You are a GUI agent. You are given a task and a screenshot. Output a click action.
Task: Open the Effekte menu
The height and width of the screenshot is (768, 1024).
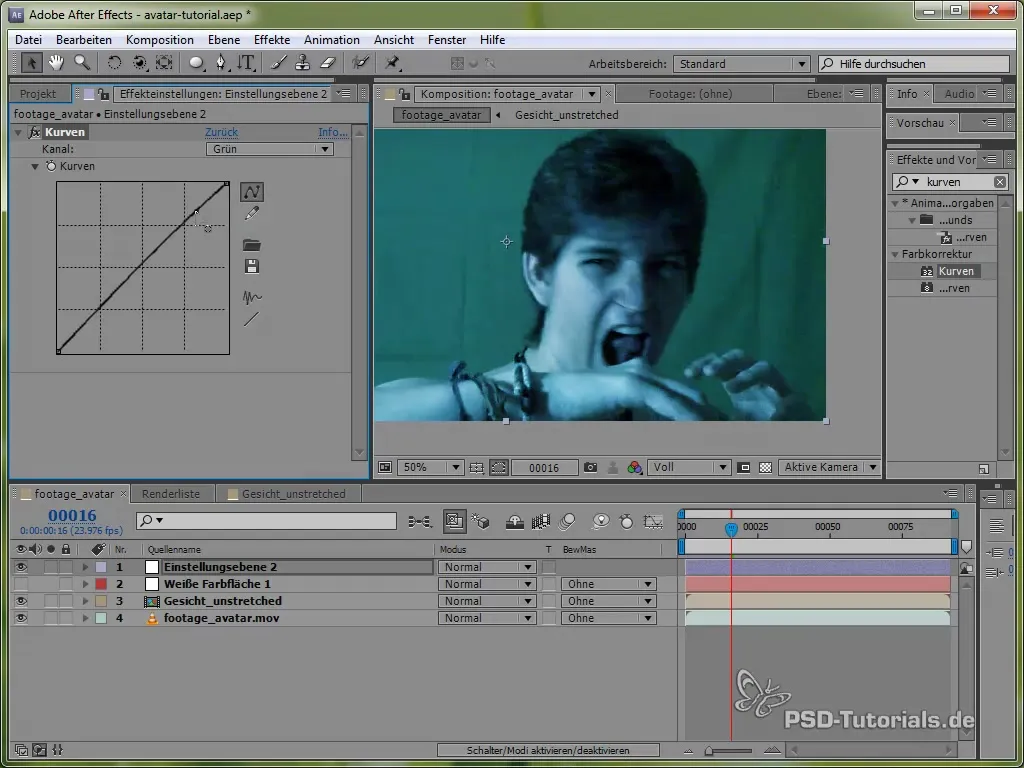click(x=272, y=40)
